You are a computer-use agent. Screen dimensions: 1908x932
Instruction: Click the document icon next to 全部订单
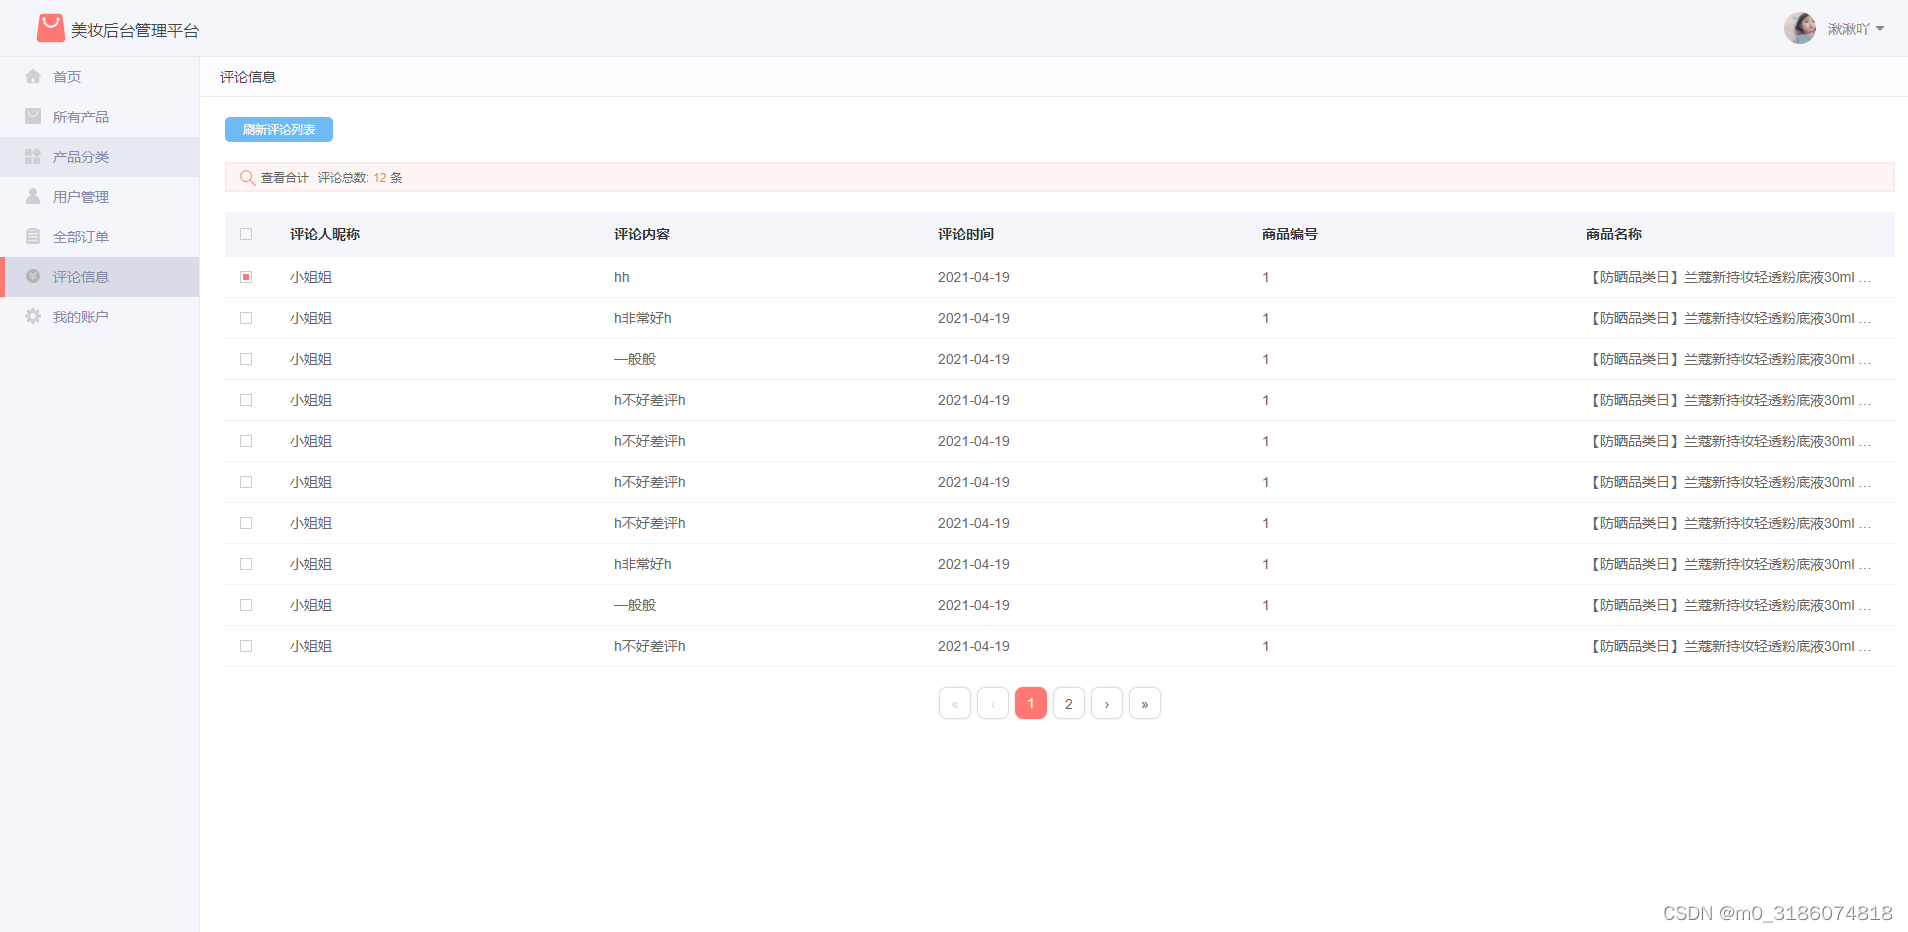(34, 236)
